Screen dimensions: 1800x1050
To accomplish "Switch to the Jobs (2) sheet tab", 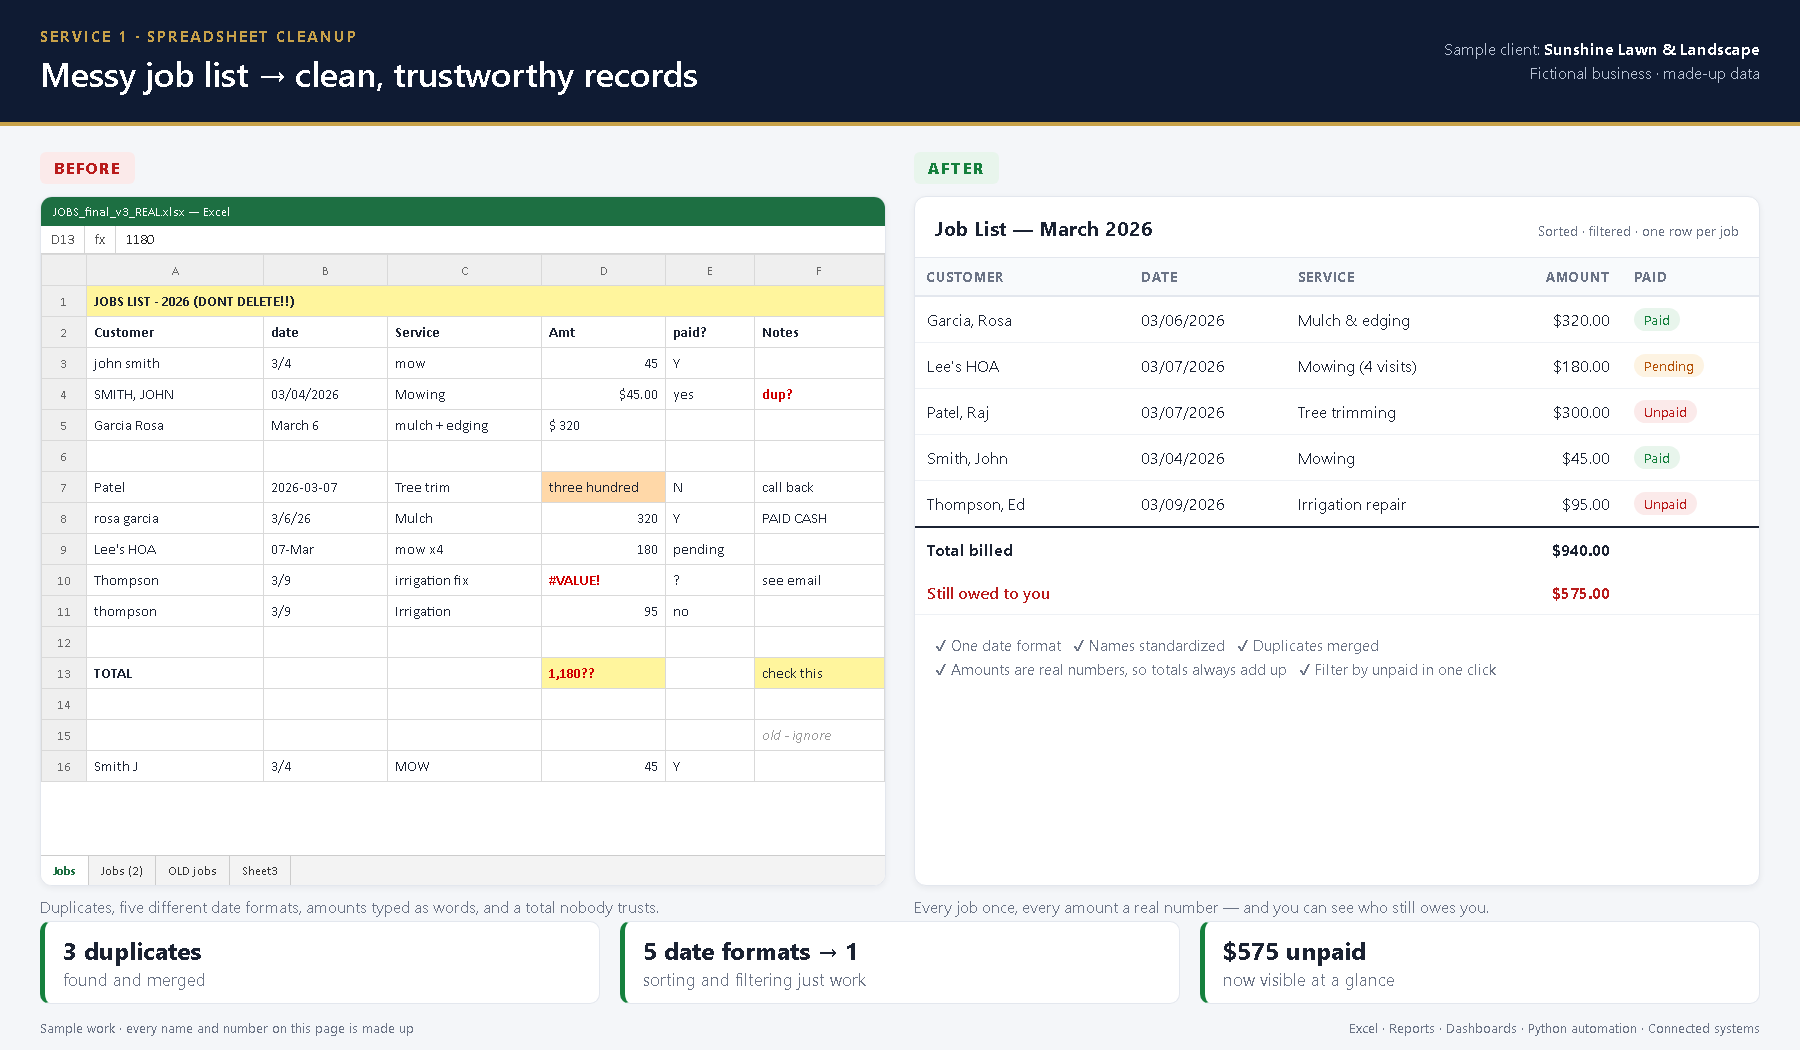I will tap(122, 871).
